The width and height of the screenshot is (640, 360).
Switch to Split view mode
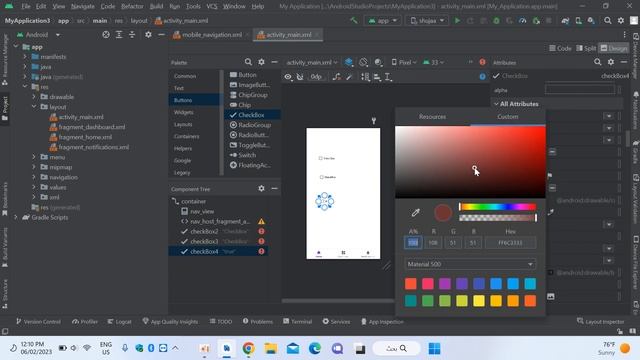point(586,48)
